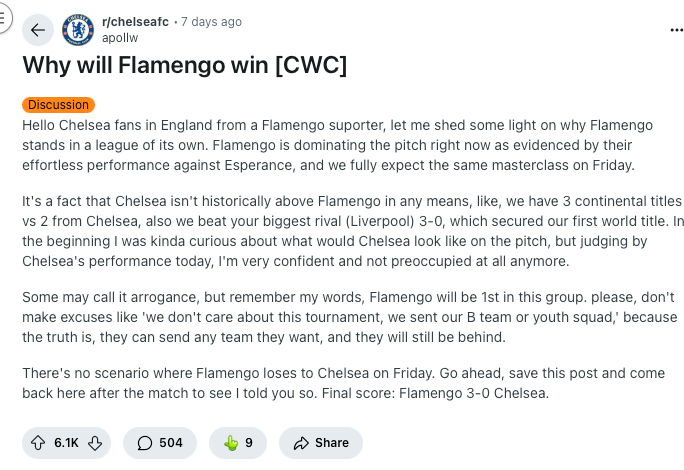Give an award using the award icon
Viewport: 684px width, 470px height.
(231, 443)
